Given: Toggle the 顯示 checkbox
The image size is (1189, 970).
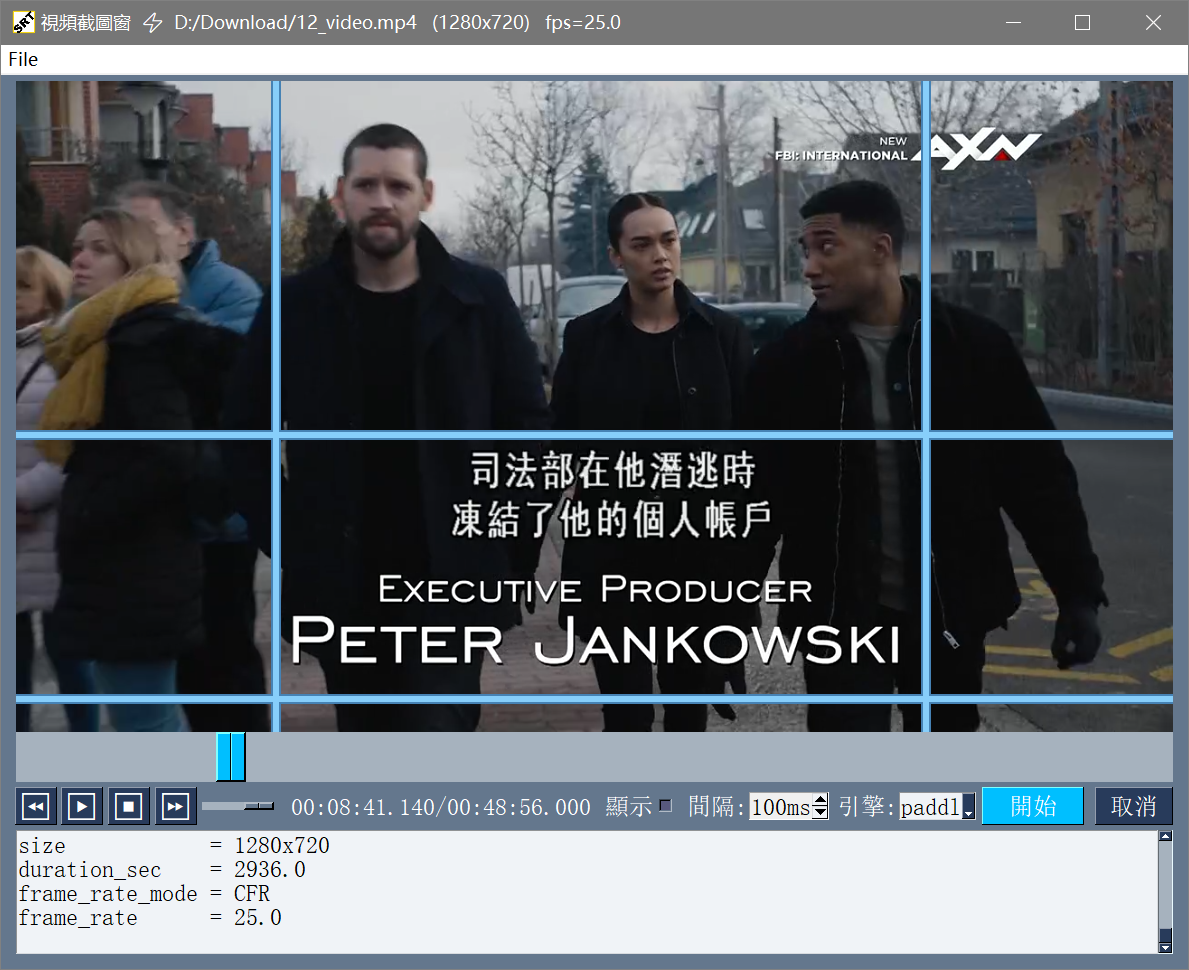Looking at the screenshot, I should coord(665,805).
